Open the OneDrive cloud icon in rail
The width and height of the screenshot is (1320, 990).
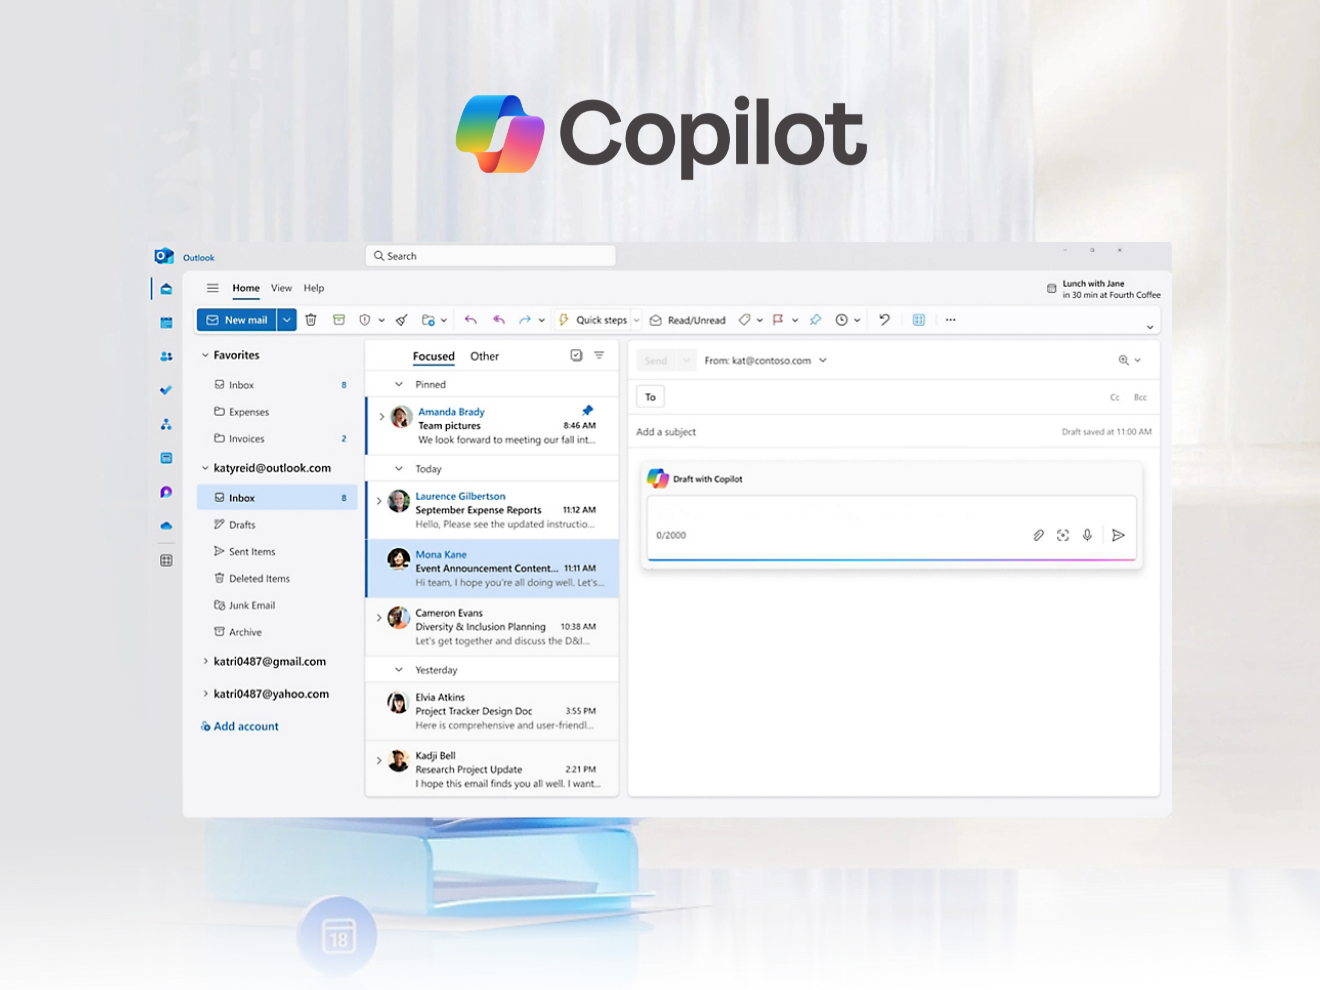pos(166,526)
